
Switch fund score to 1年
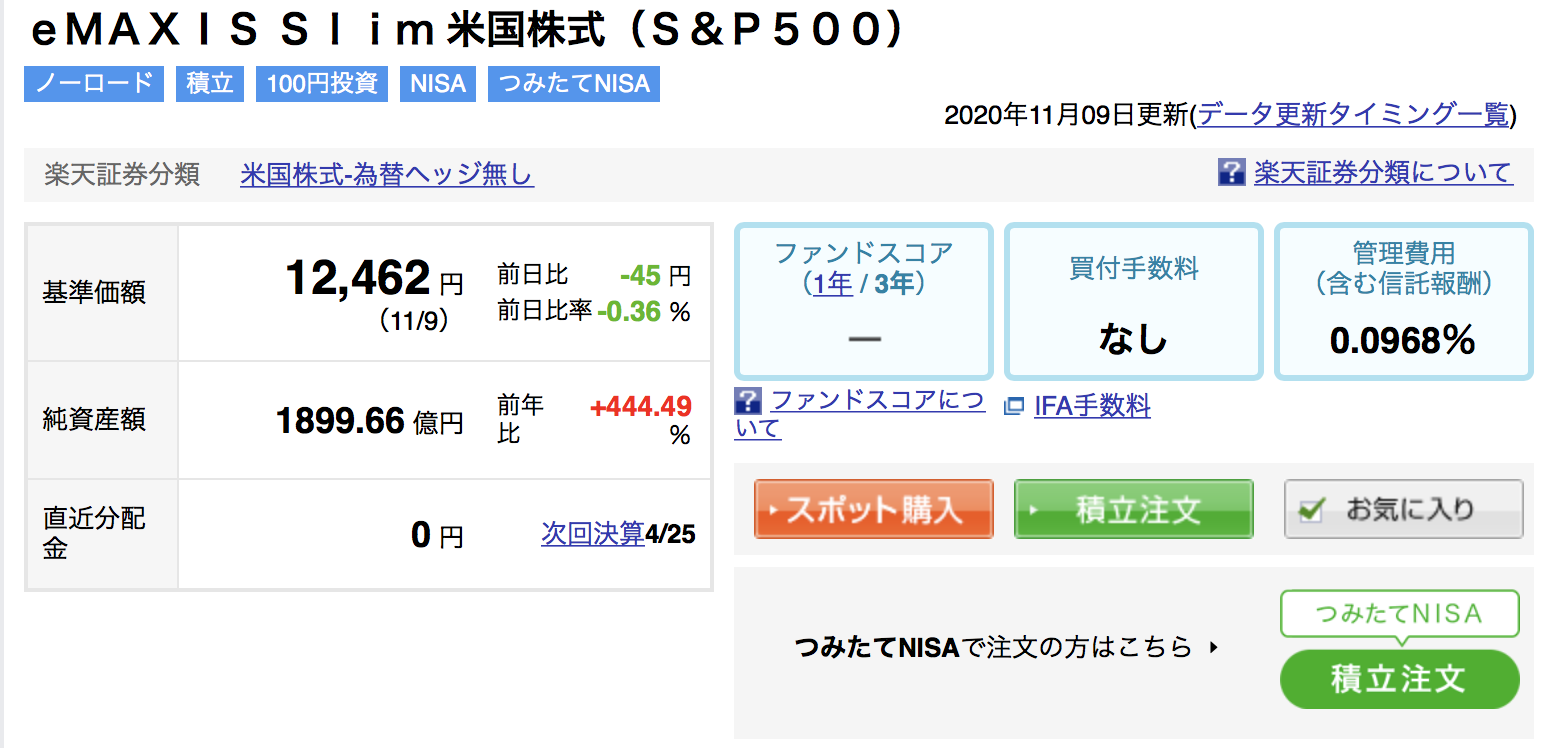(x=833, y=284)
